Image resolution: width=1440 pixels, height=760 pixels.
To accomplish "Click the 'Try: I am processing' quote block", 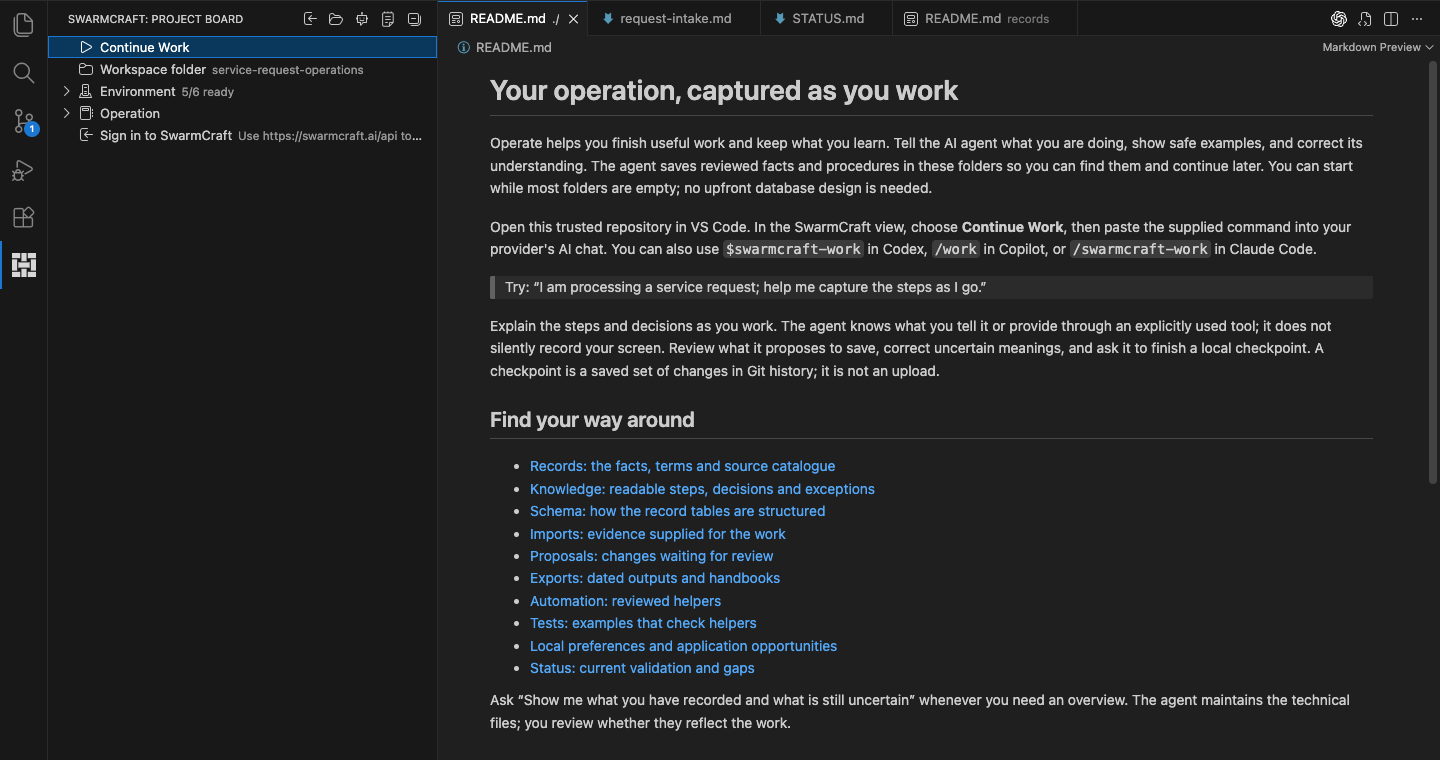I will pos(931,287).
